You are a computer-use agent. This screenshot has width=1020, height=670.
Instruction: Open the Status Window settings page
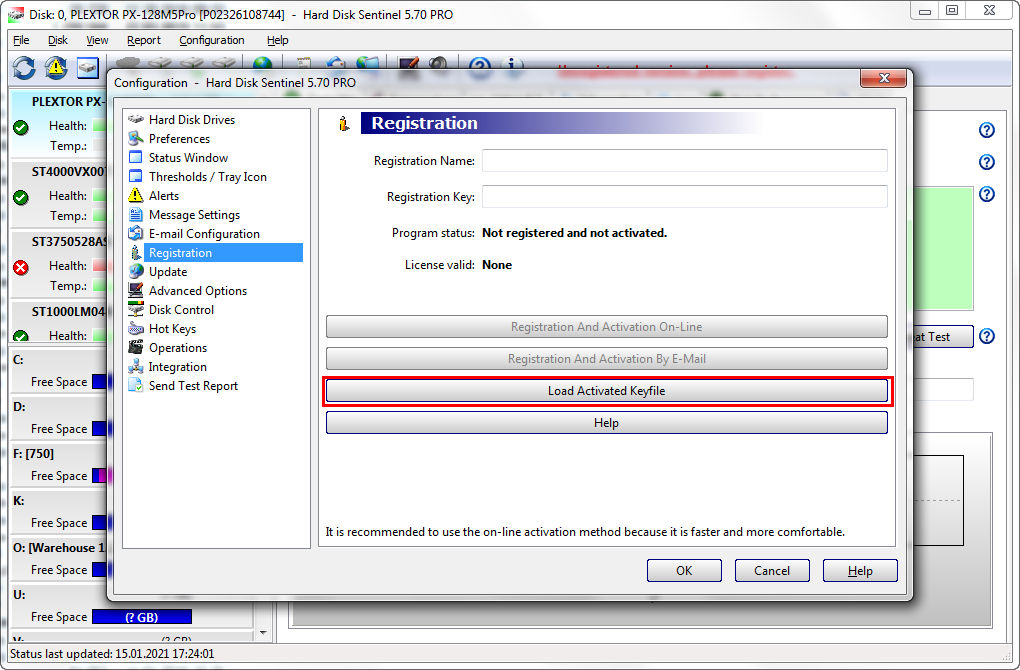click(188, 157)
